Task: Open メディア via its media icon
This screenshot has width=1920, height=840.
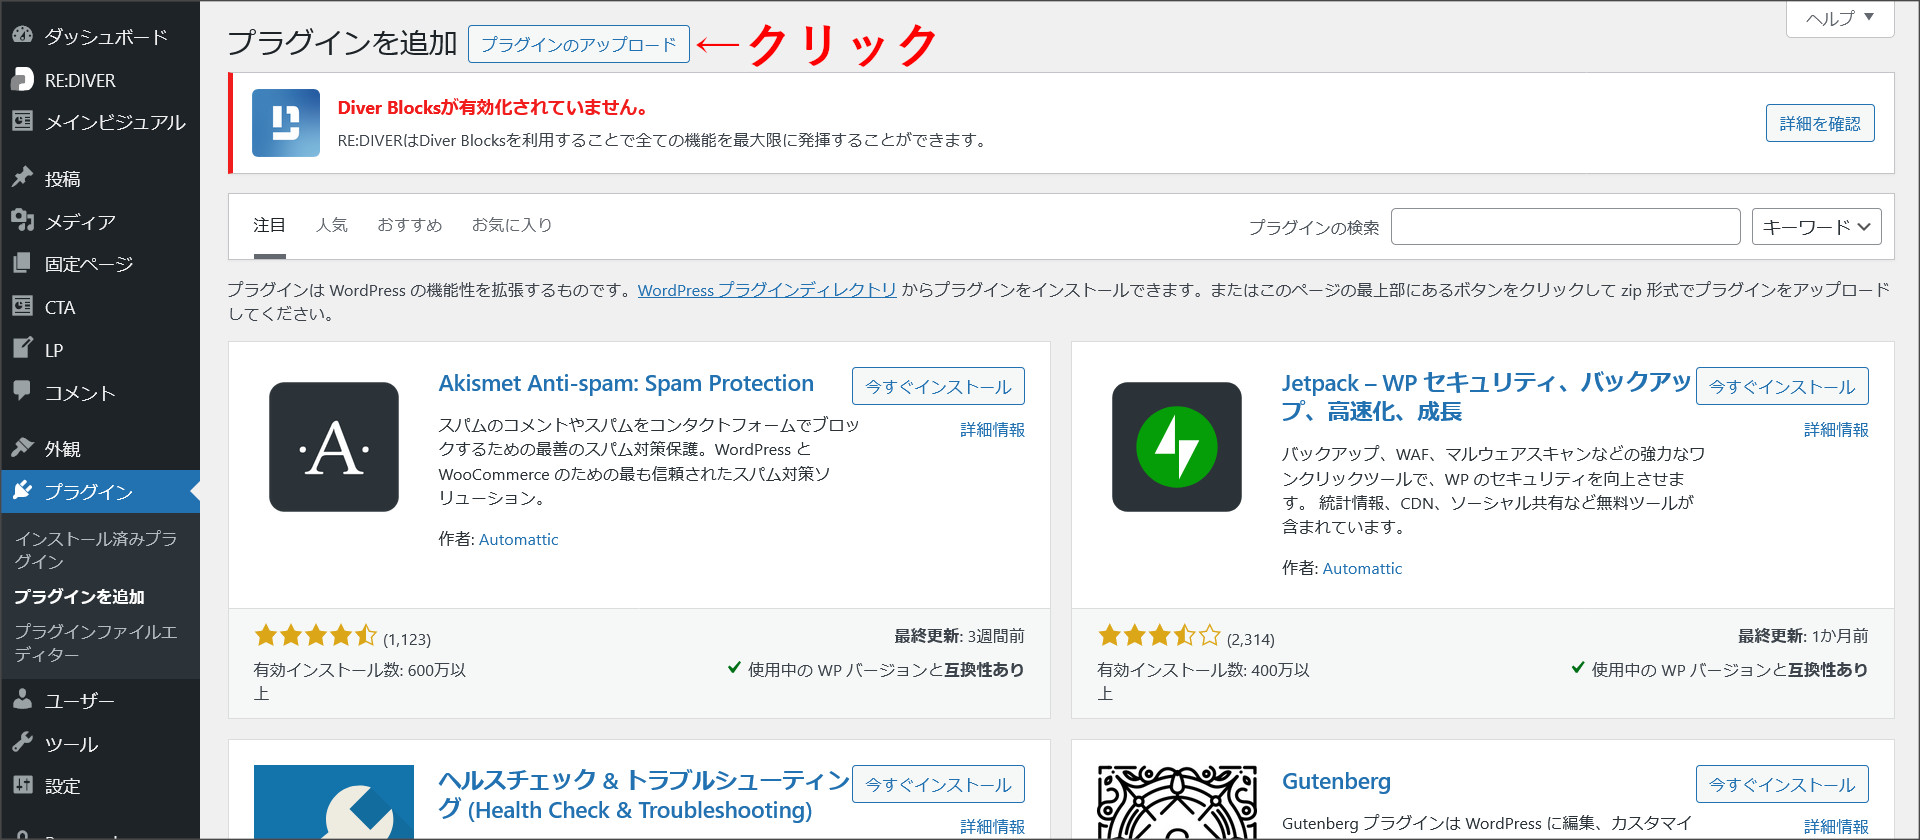Action: 22,220
